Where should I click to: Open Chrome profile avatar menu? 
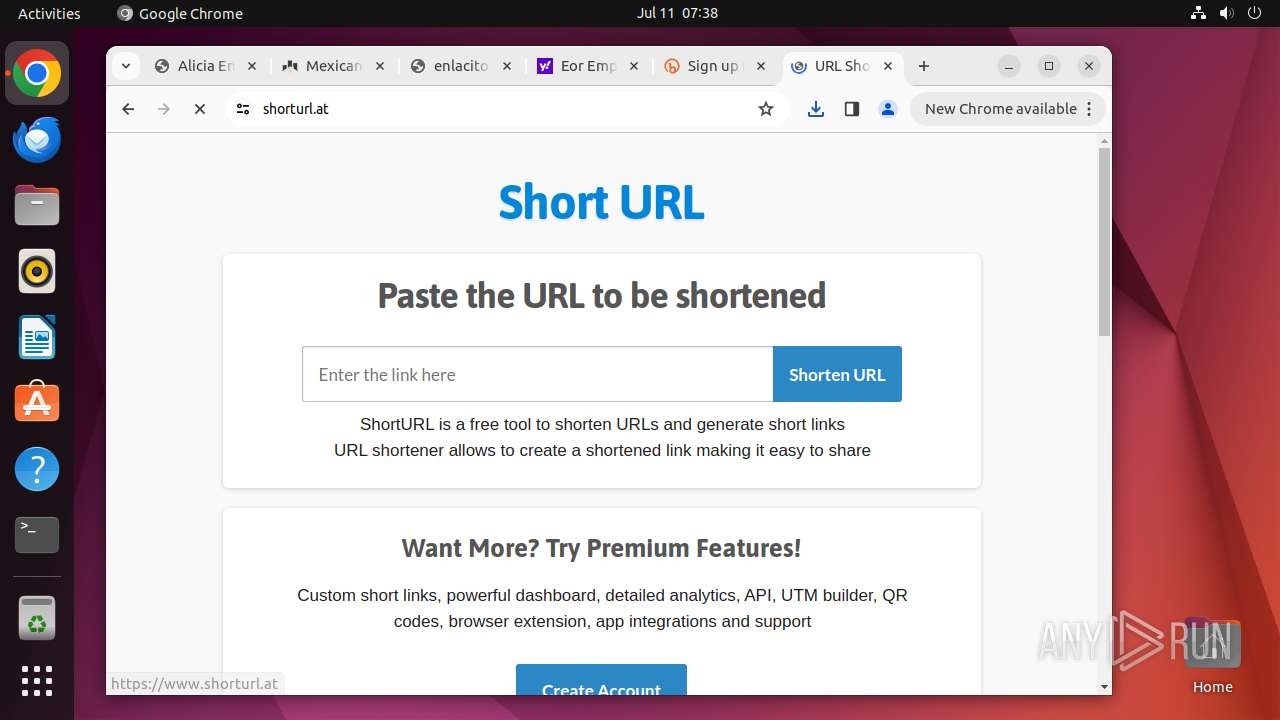pos(888,109)
